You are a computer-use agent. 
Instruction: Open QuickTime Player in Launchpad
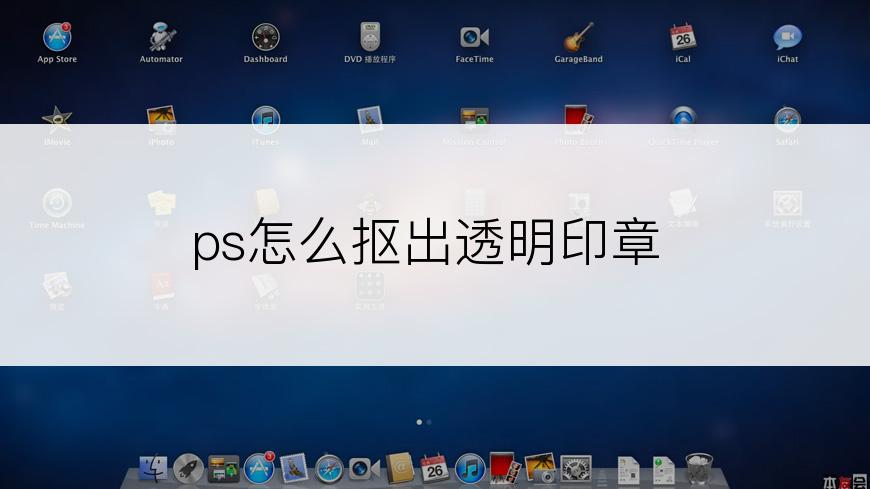(683, 120)
